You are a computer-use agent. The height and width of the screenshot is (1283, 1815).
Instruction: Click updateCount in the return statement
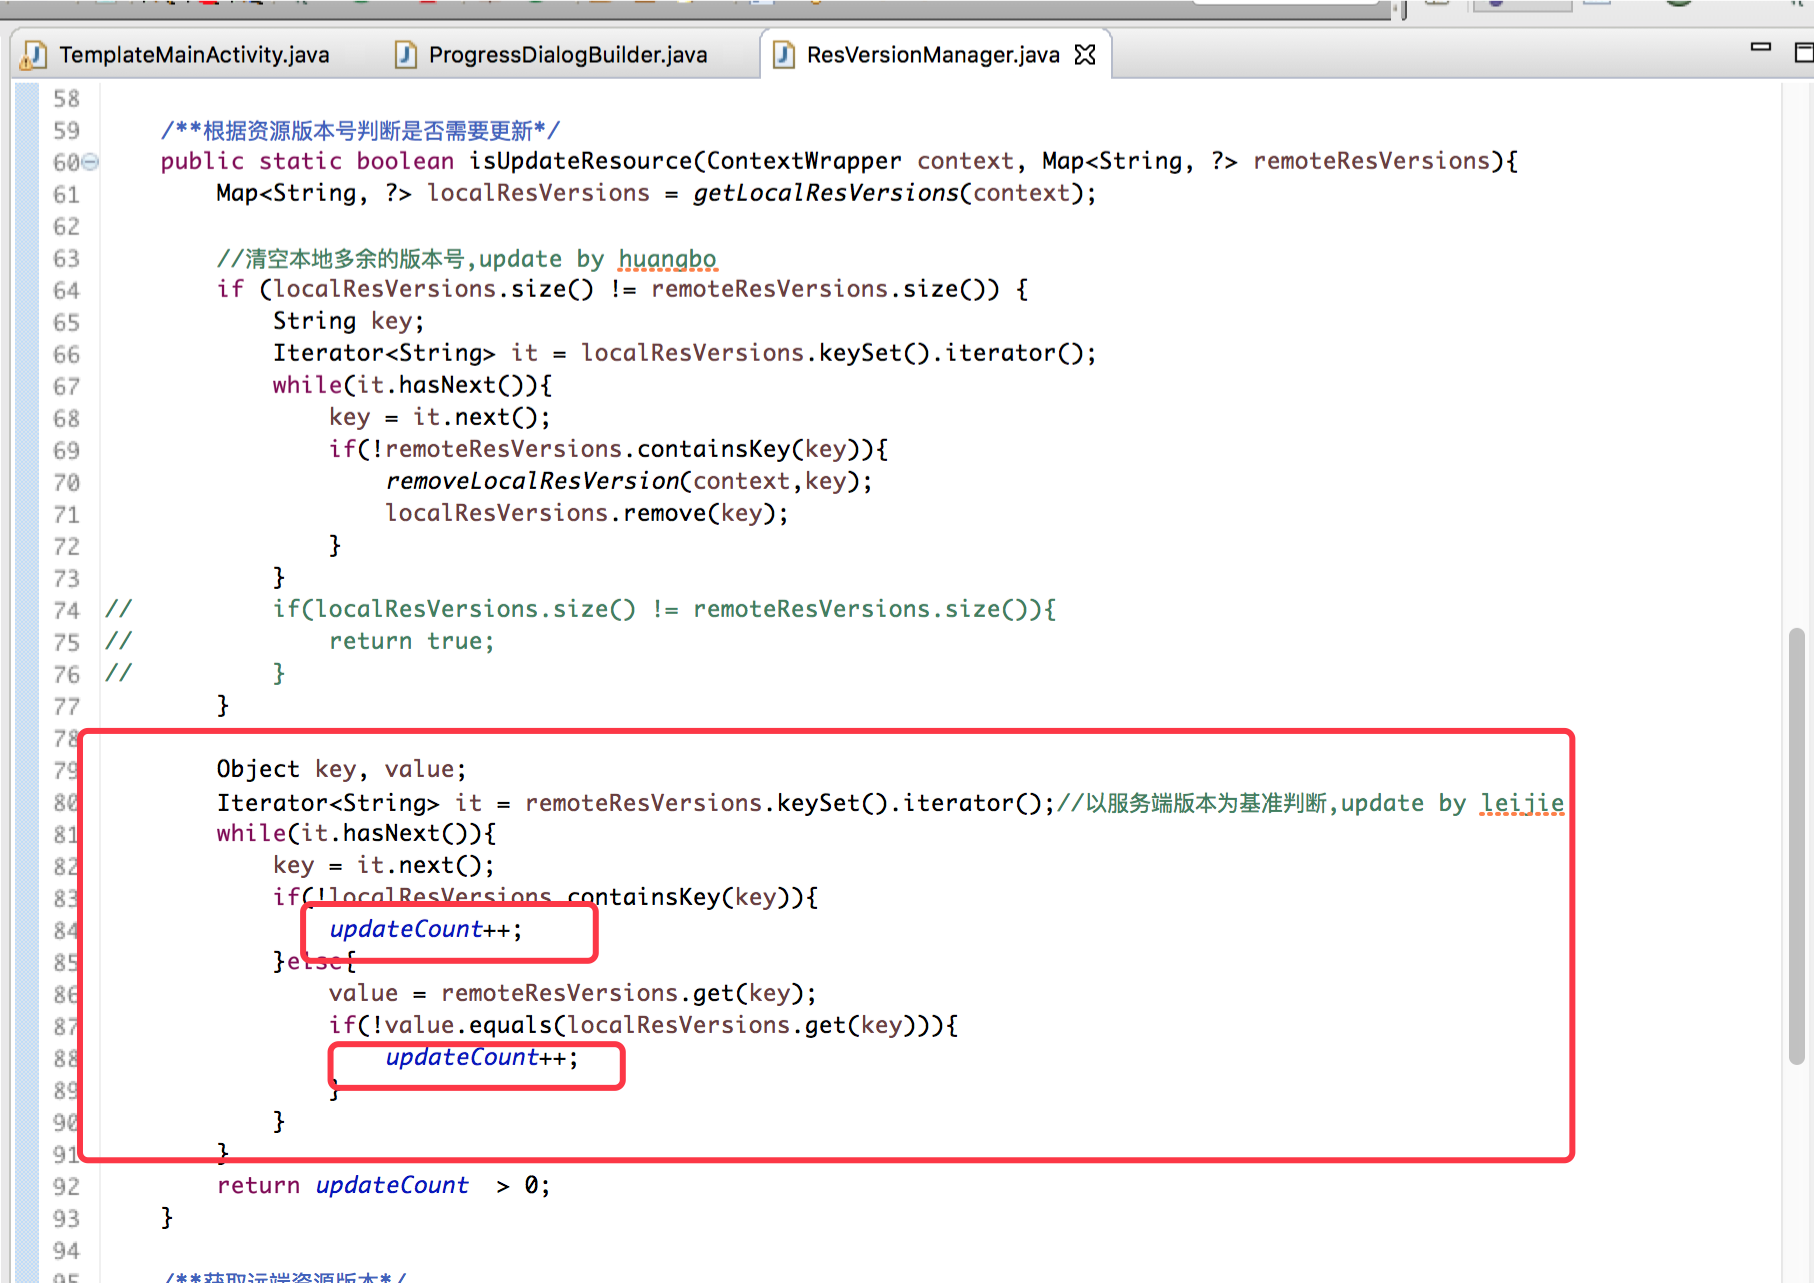[x=392, y=1185]
